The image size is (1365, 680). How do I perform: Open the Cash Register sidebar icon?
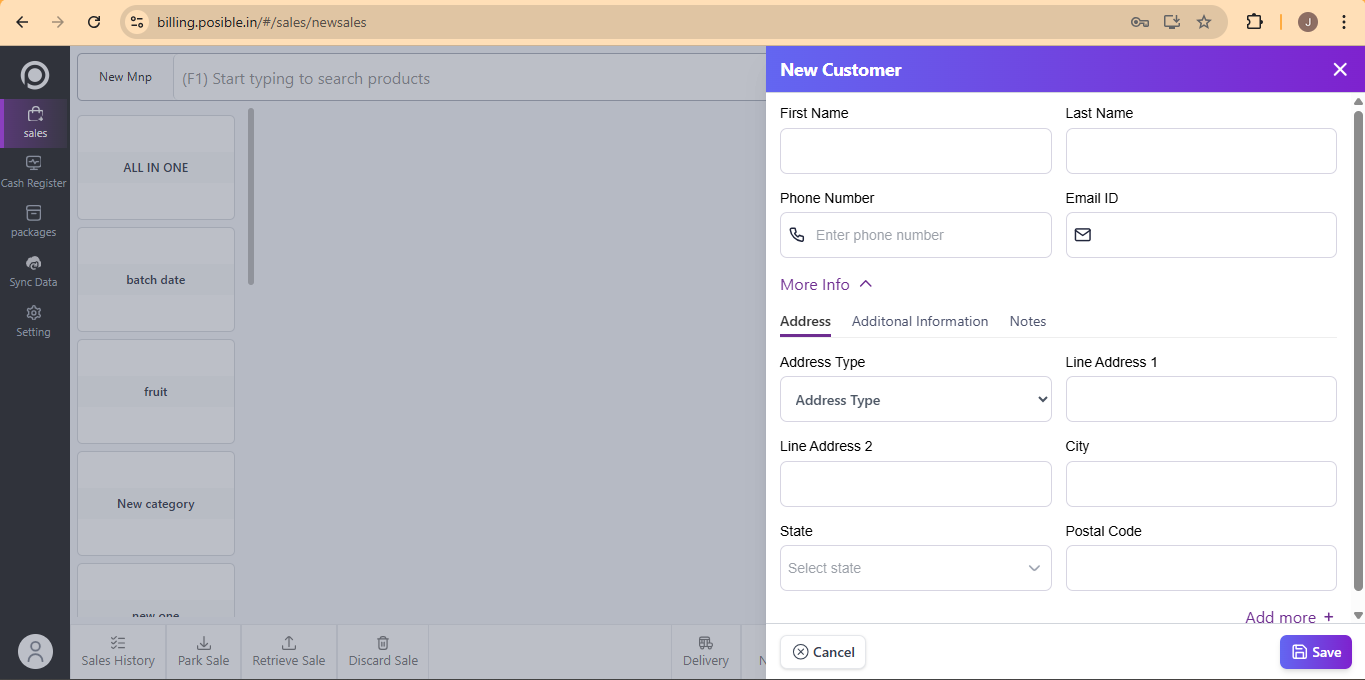[x=33, y=163]
